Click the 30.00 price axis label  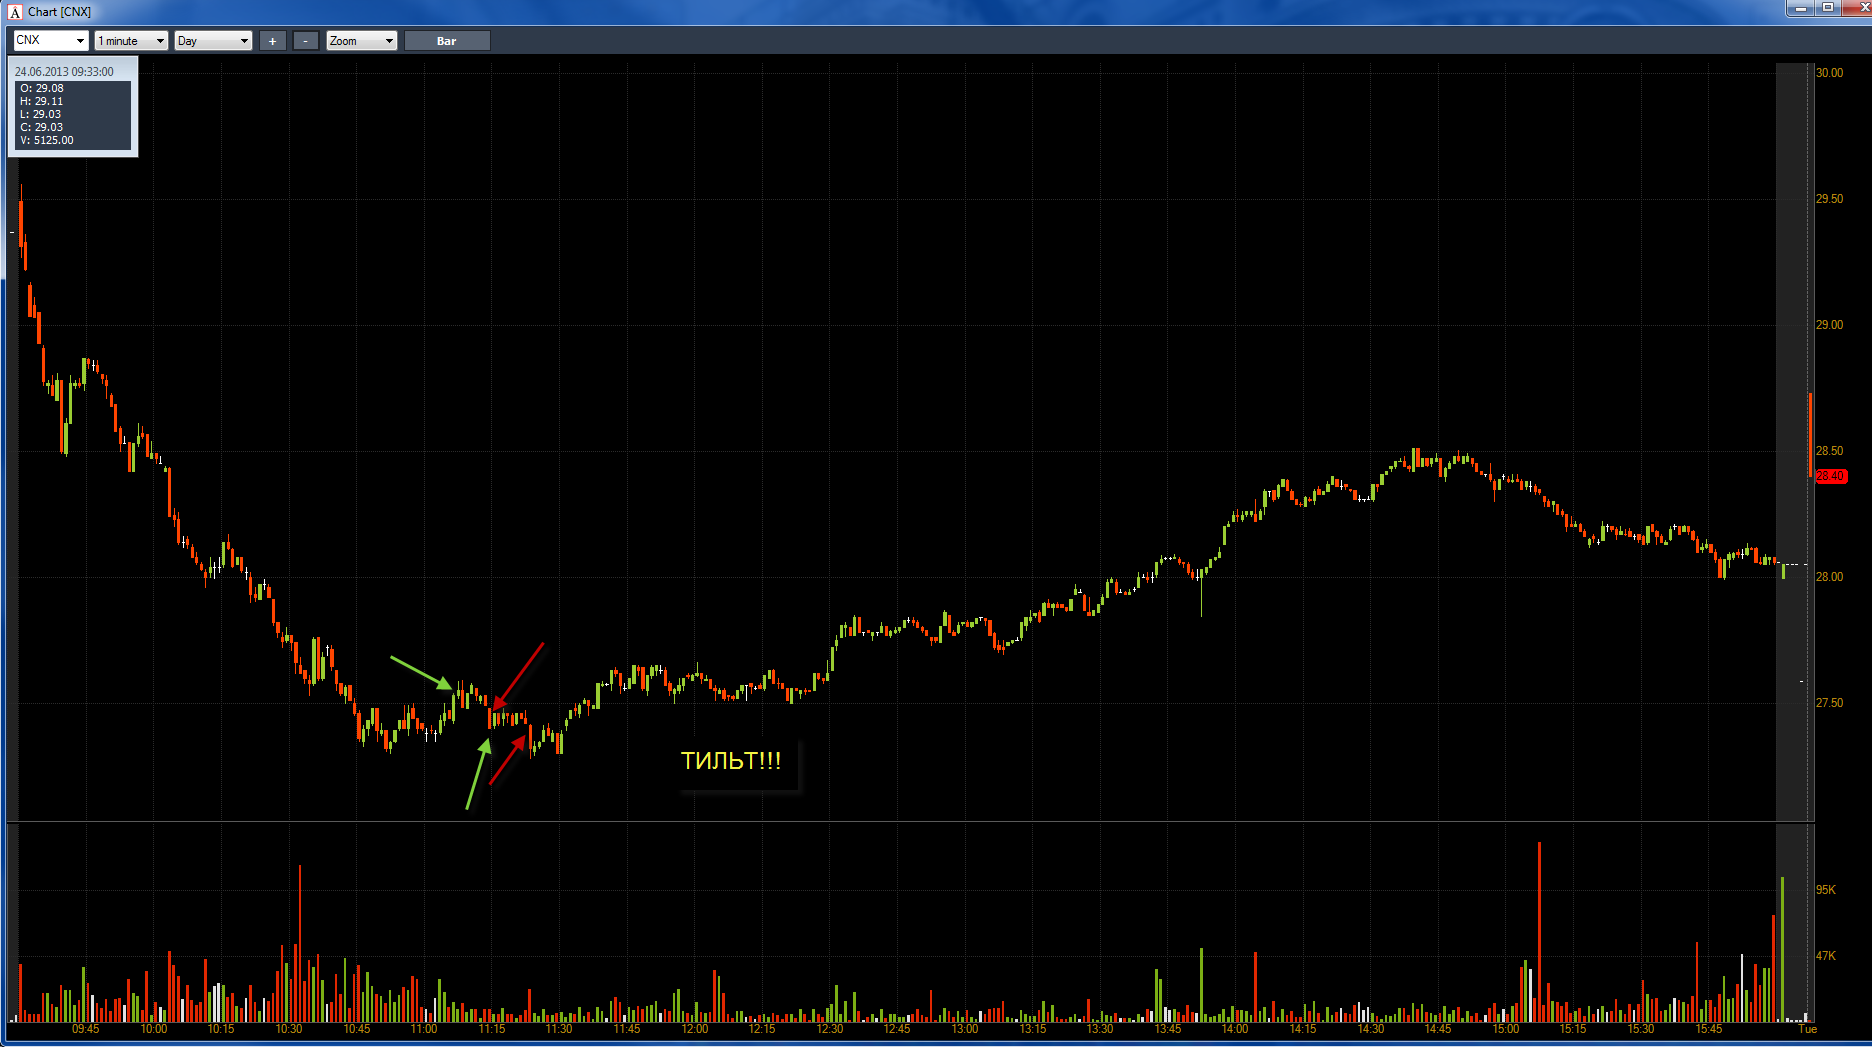coord(1829,73)
